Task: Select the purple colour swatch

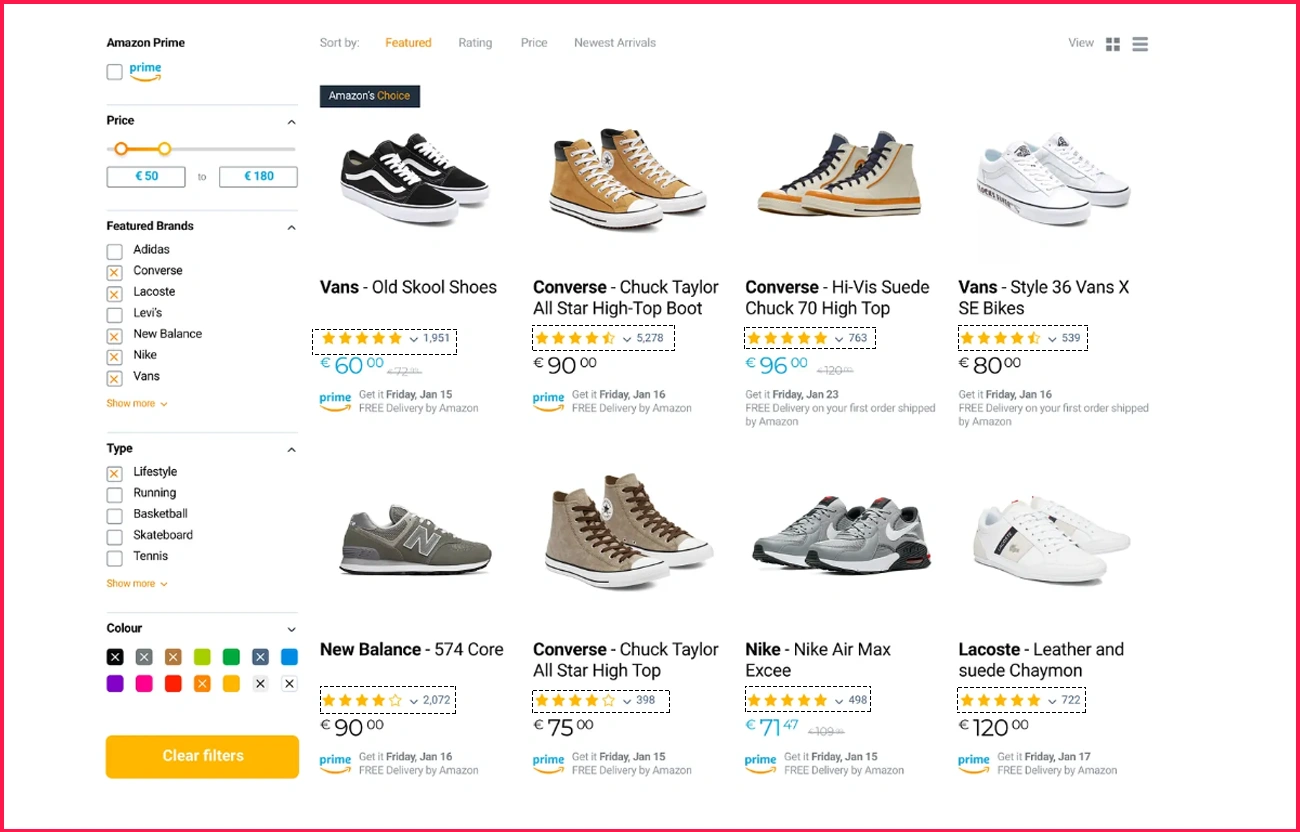Action: tap(115, 684)
